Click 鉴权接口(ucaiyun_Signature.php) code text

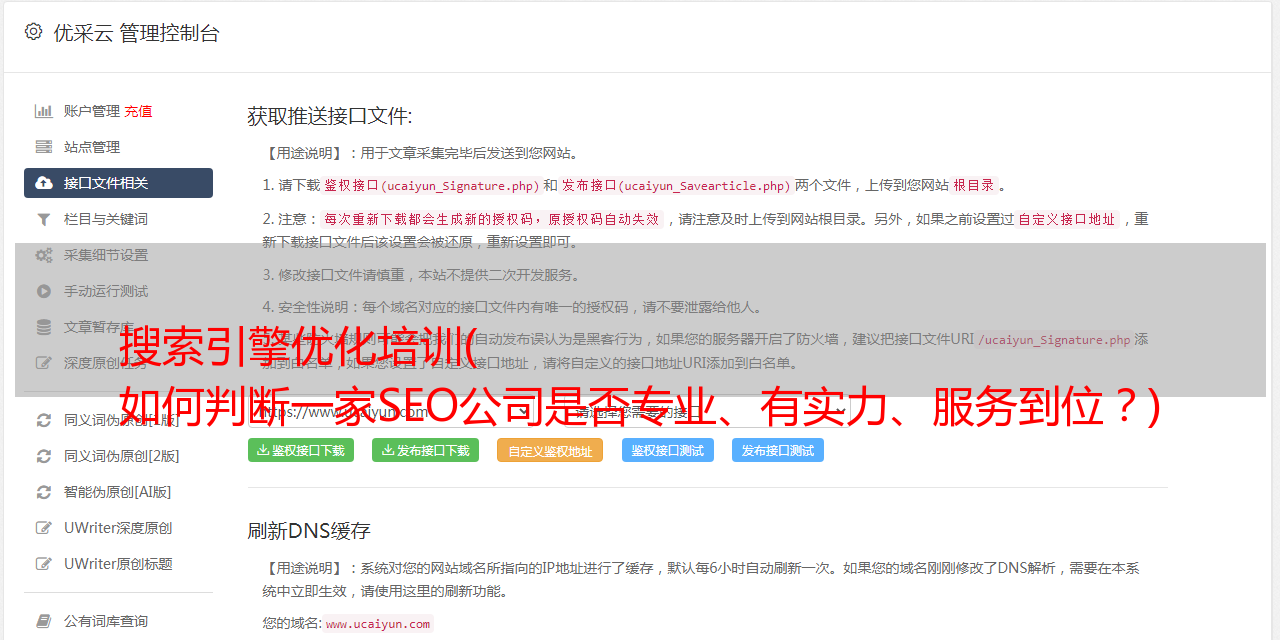coord(431,185)
